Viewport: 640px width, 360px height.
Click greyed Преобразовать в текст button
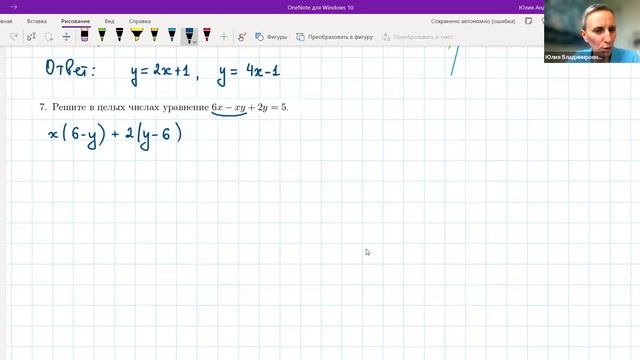point(418,37)
